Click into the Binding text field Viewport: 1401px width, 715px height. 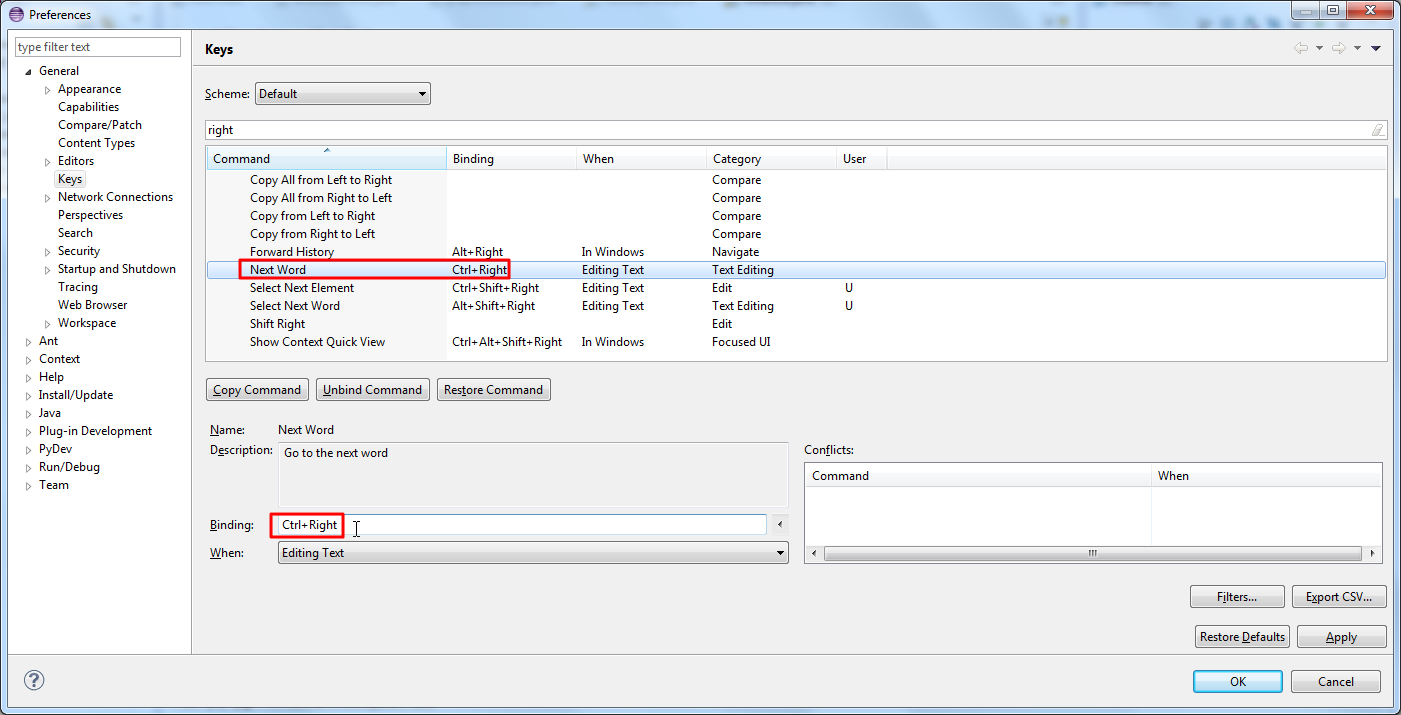coord(522,525)
